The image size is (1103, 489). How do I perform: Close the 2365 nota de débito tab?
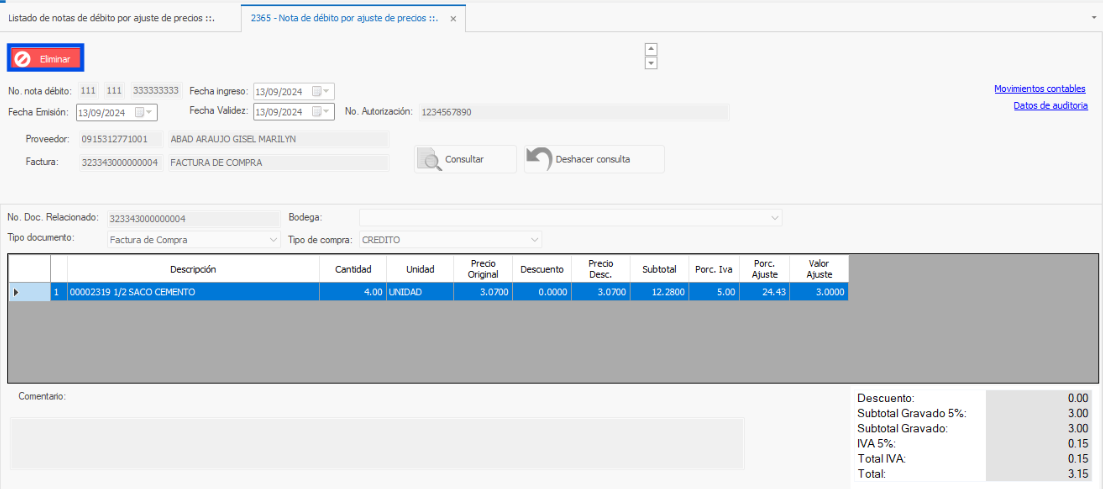(453, 19)
